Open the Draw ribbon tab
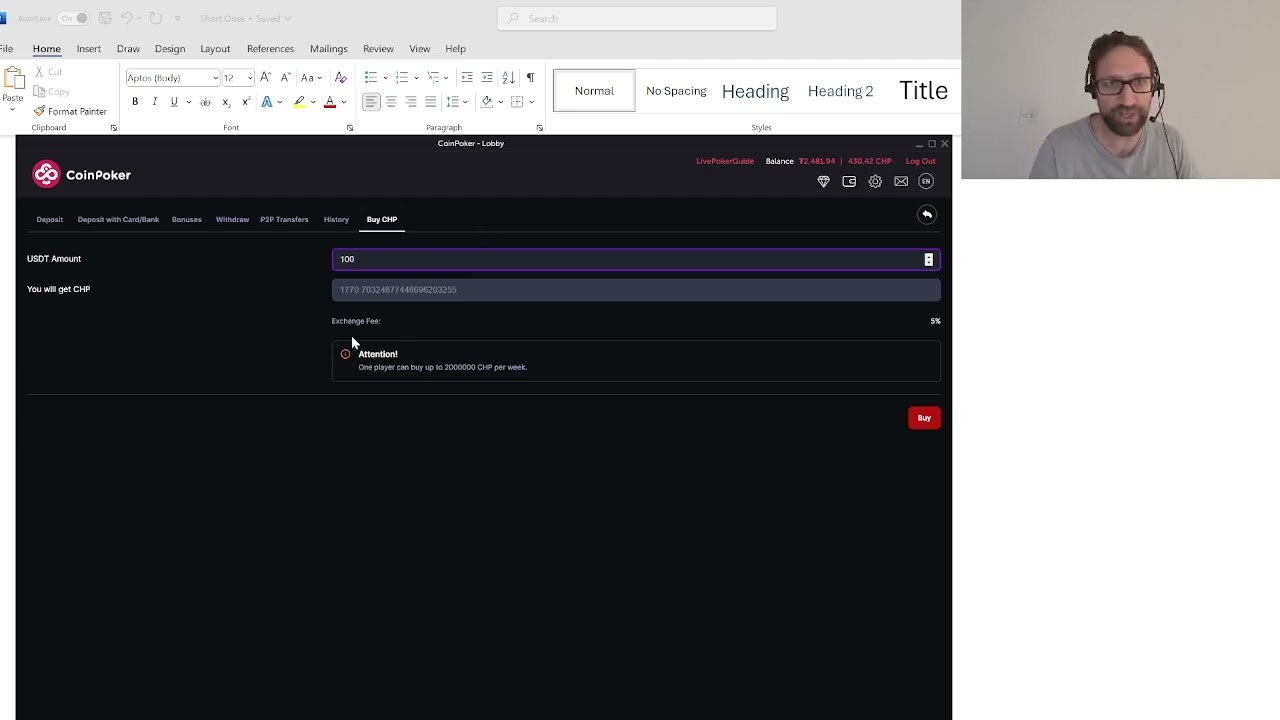Screen dimensions: 1280x720 click(128, 49)
